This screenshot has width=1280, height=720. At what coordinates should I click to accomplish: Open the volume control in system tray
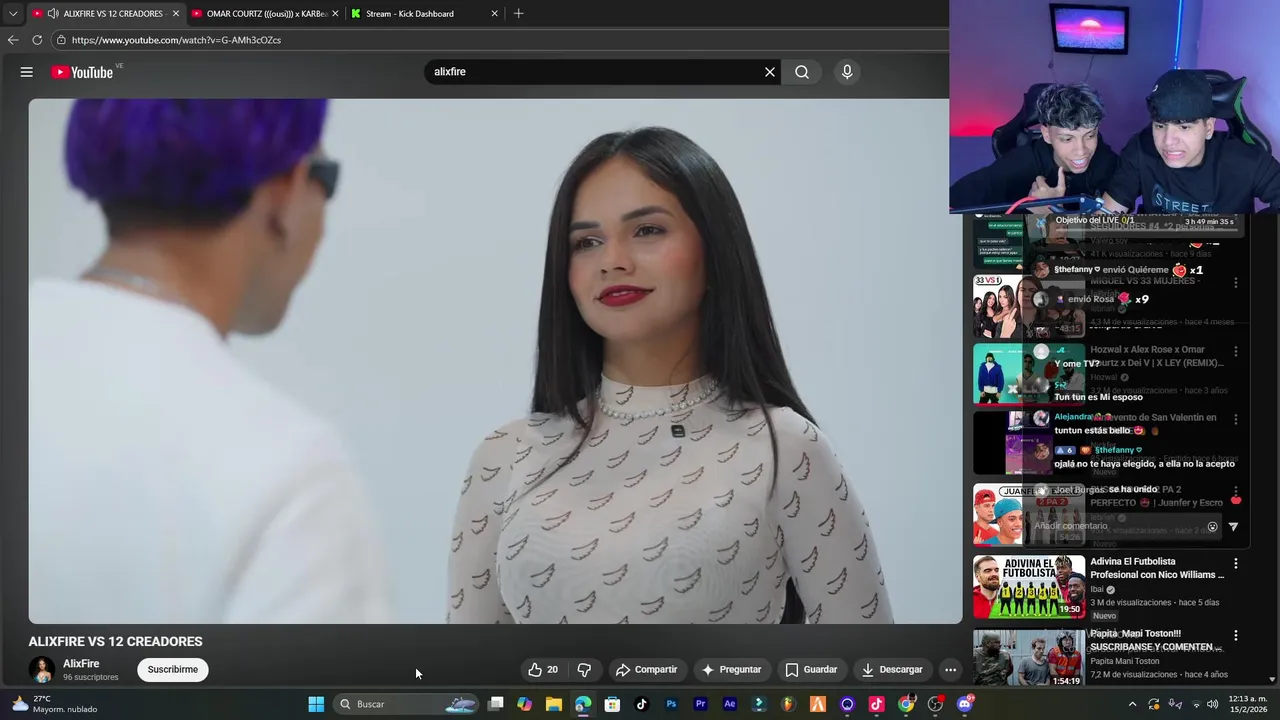pos(1213,704)
